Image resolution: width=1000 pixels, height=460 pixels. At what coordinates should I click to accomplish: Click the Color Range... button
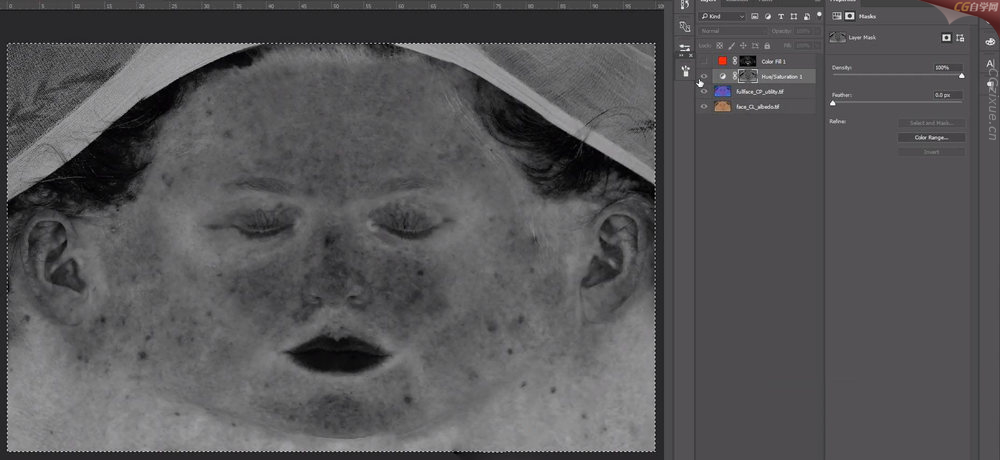click(x=931, y=137)
